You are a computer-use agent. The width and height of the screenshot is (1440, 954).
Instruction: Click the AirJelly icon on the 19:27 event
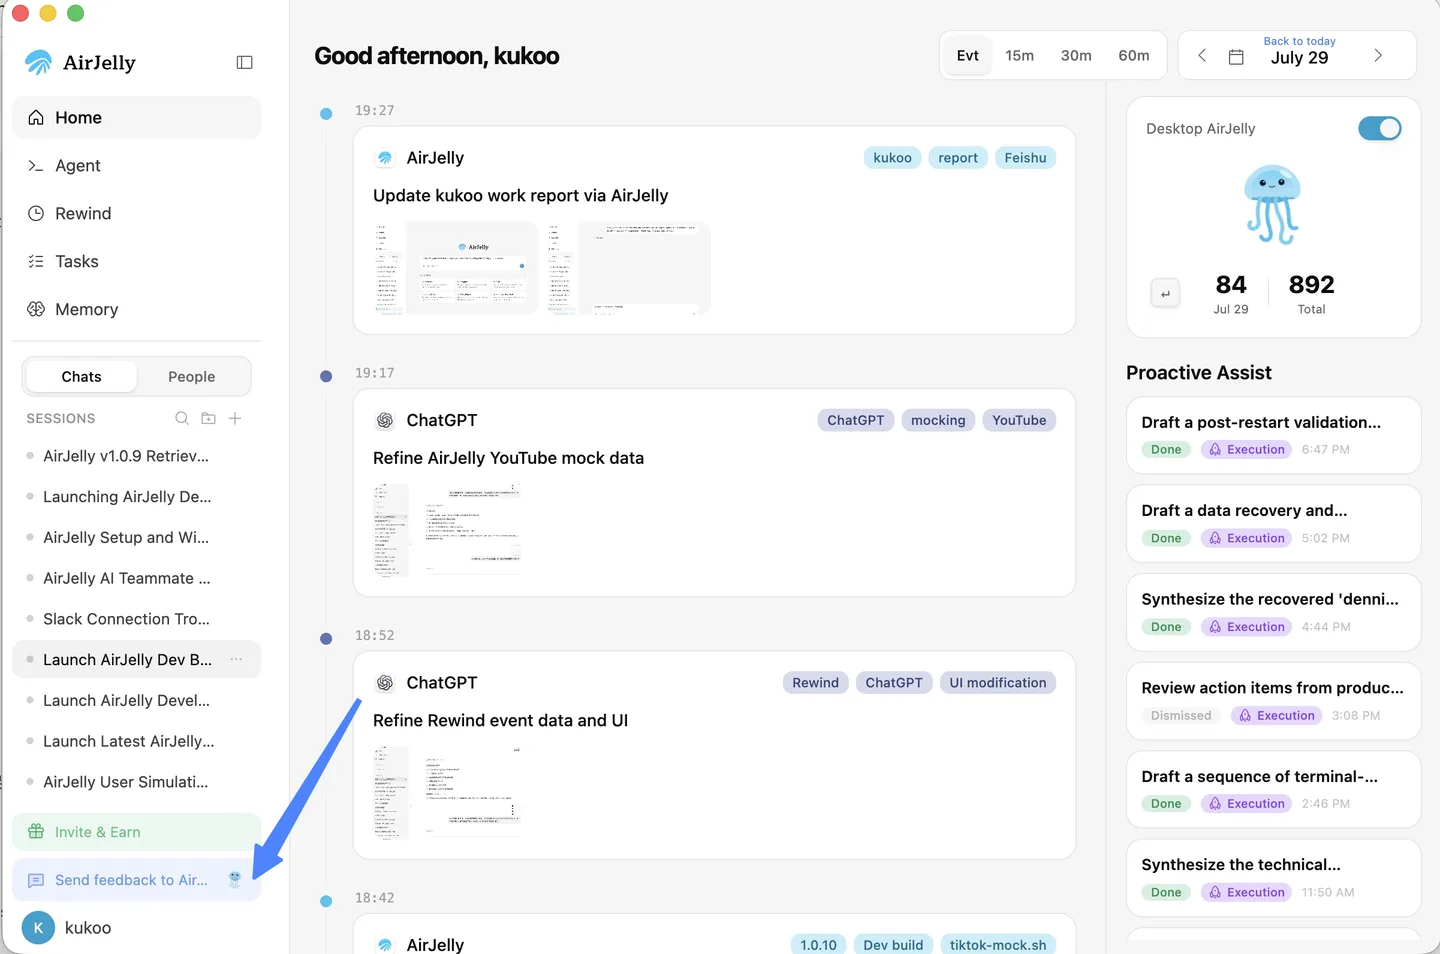click(385, 158)
